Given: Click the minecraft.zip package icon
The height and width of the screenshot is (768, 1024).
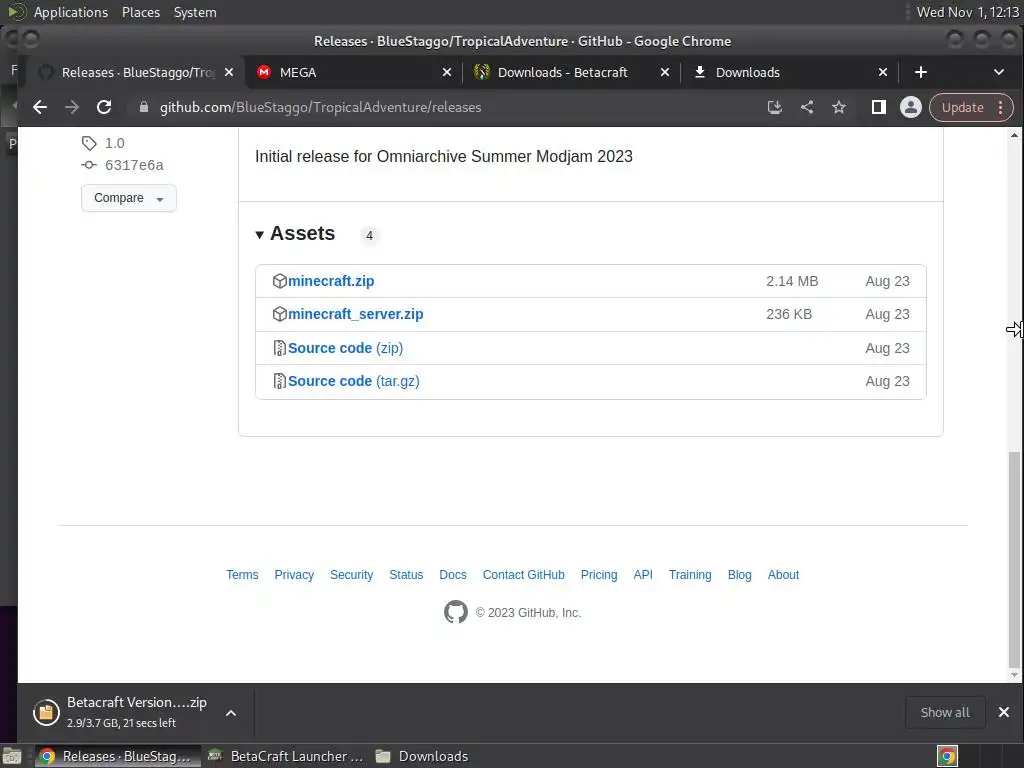Looking at the screenshot, I should coord(280,281).
